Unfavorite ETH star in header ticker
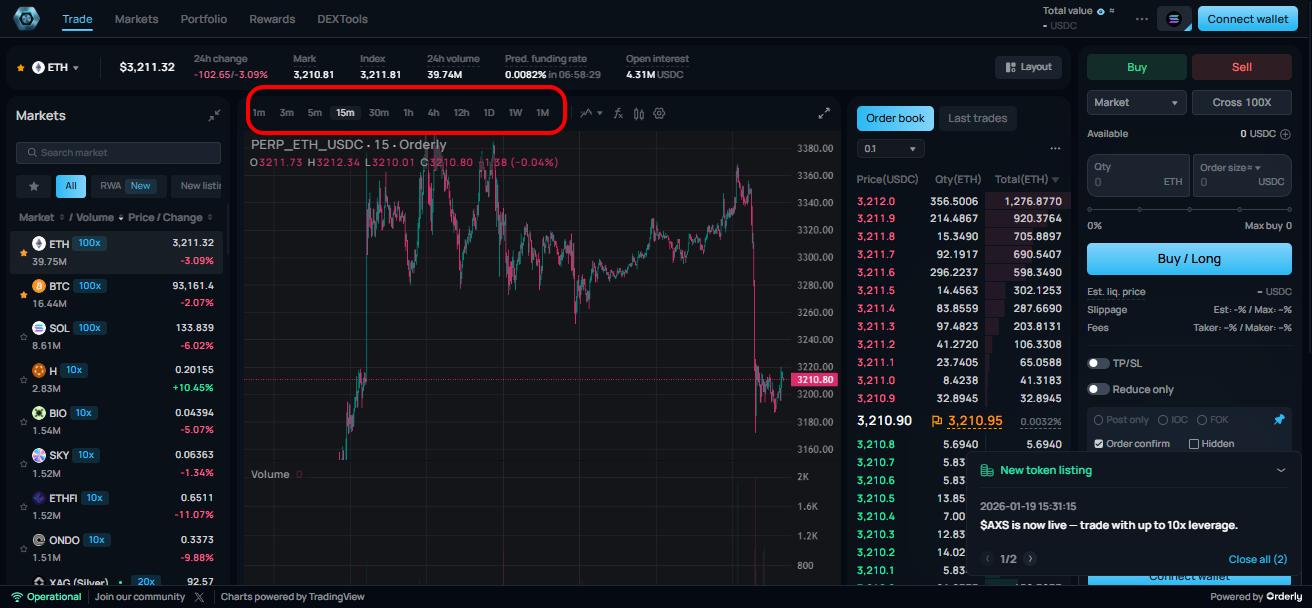This screenshot has height=608, width=1312. [x=21, y=68]
